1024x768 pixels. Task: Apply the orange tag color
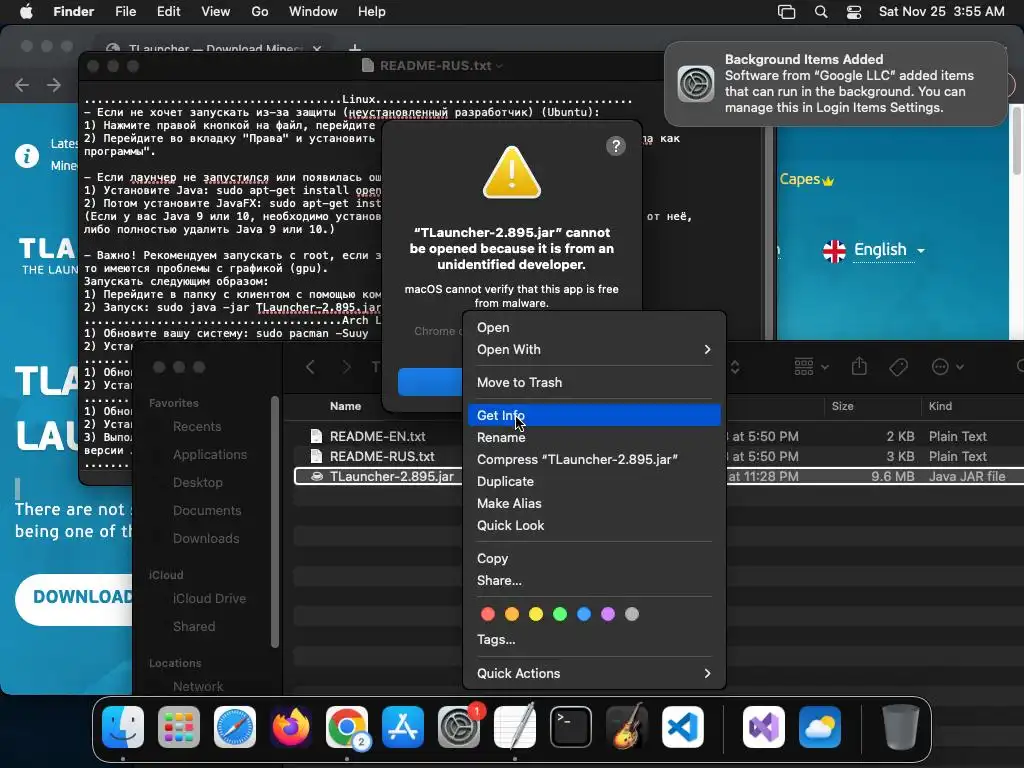pyautogui.click(x=512, y=614)
